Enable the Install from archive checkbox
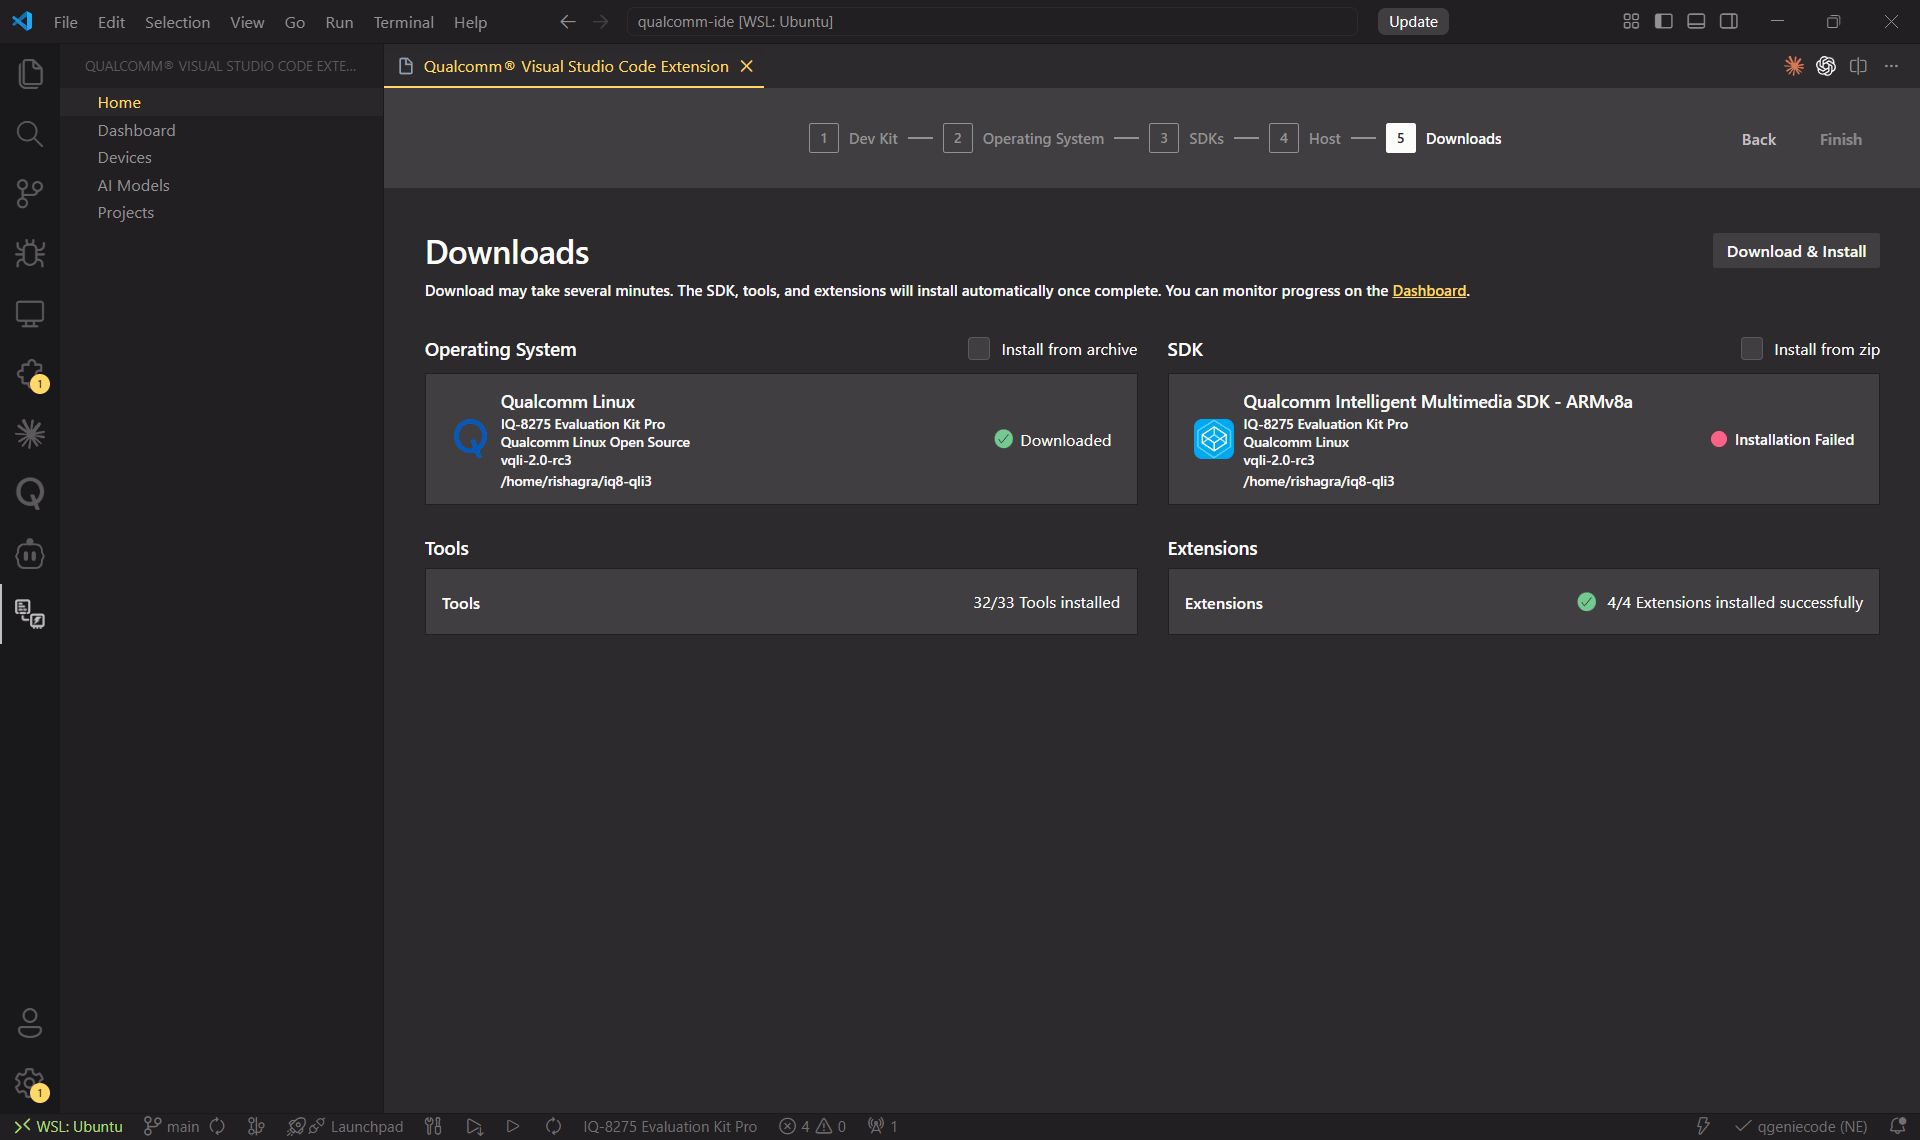This screenshot has width=1920, height=1140. 979,348
